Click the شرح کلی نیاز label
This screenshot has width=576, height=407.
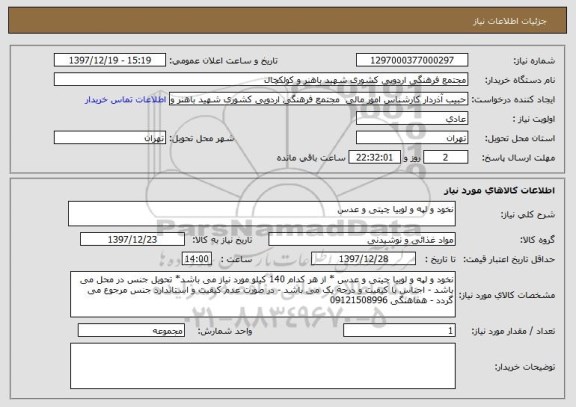(x=528, y=215)
